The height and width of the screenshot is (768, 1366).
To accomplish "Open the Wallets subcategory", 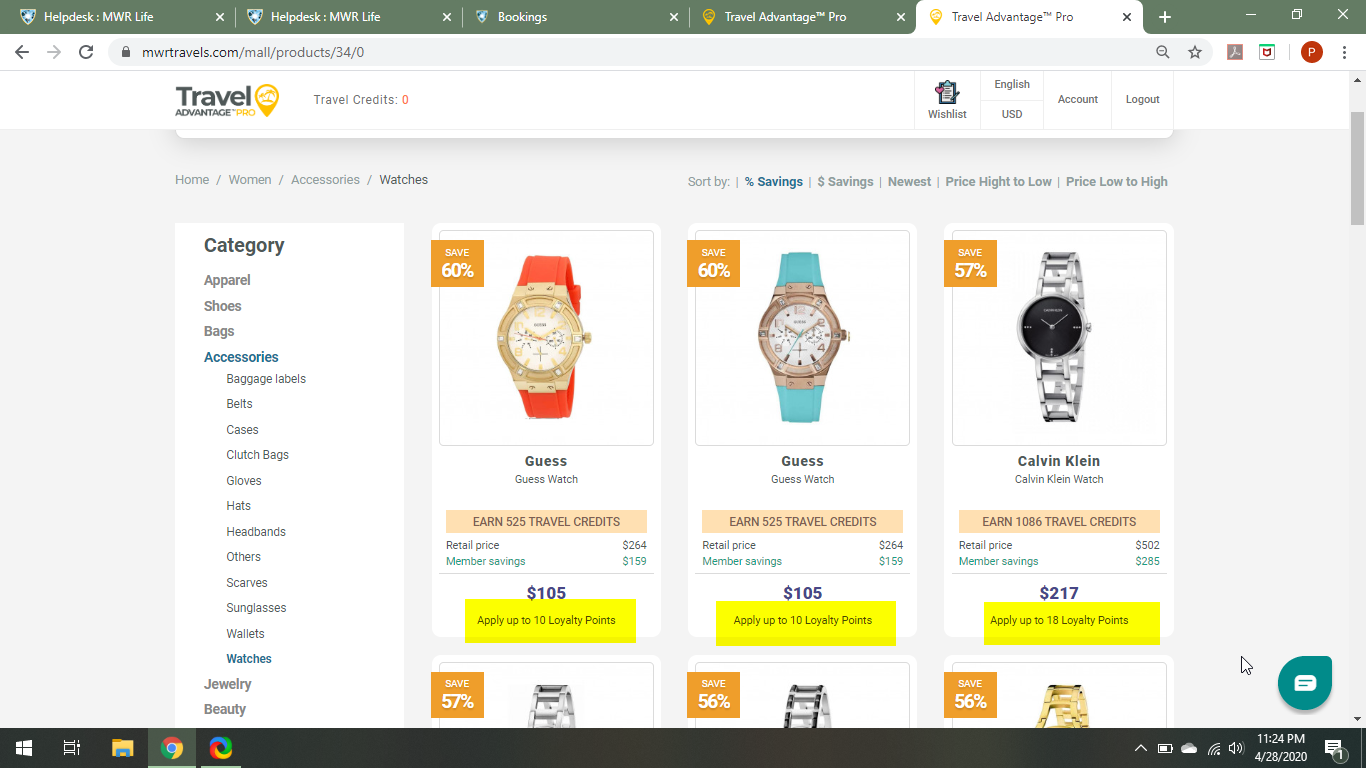I will 245,634.
